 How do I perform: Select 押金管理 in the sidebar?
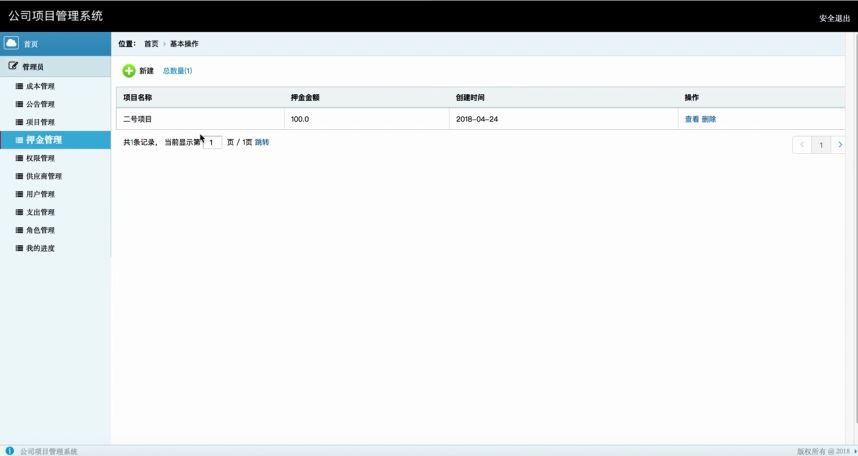[55, 140]
